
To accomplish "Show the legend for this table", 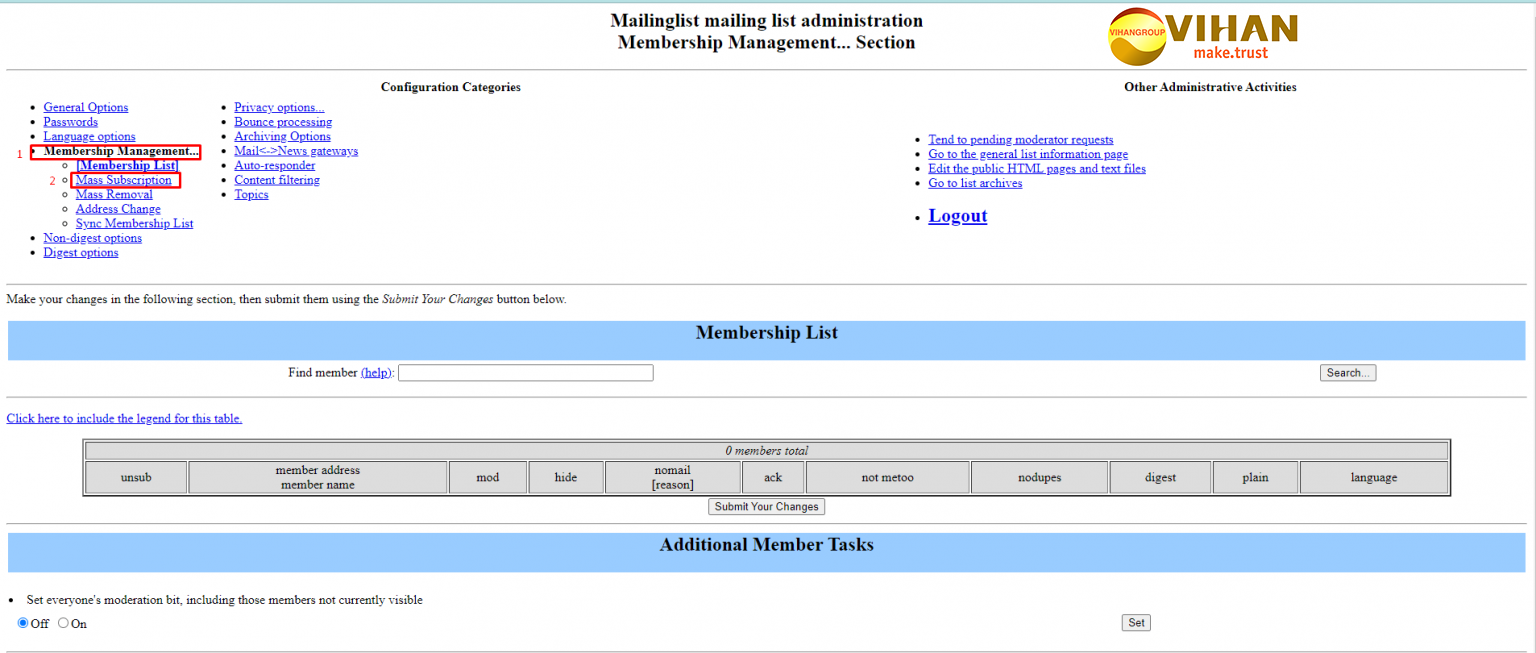I will 124,419.
